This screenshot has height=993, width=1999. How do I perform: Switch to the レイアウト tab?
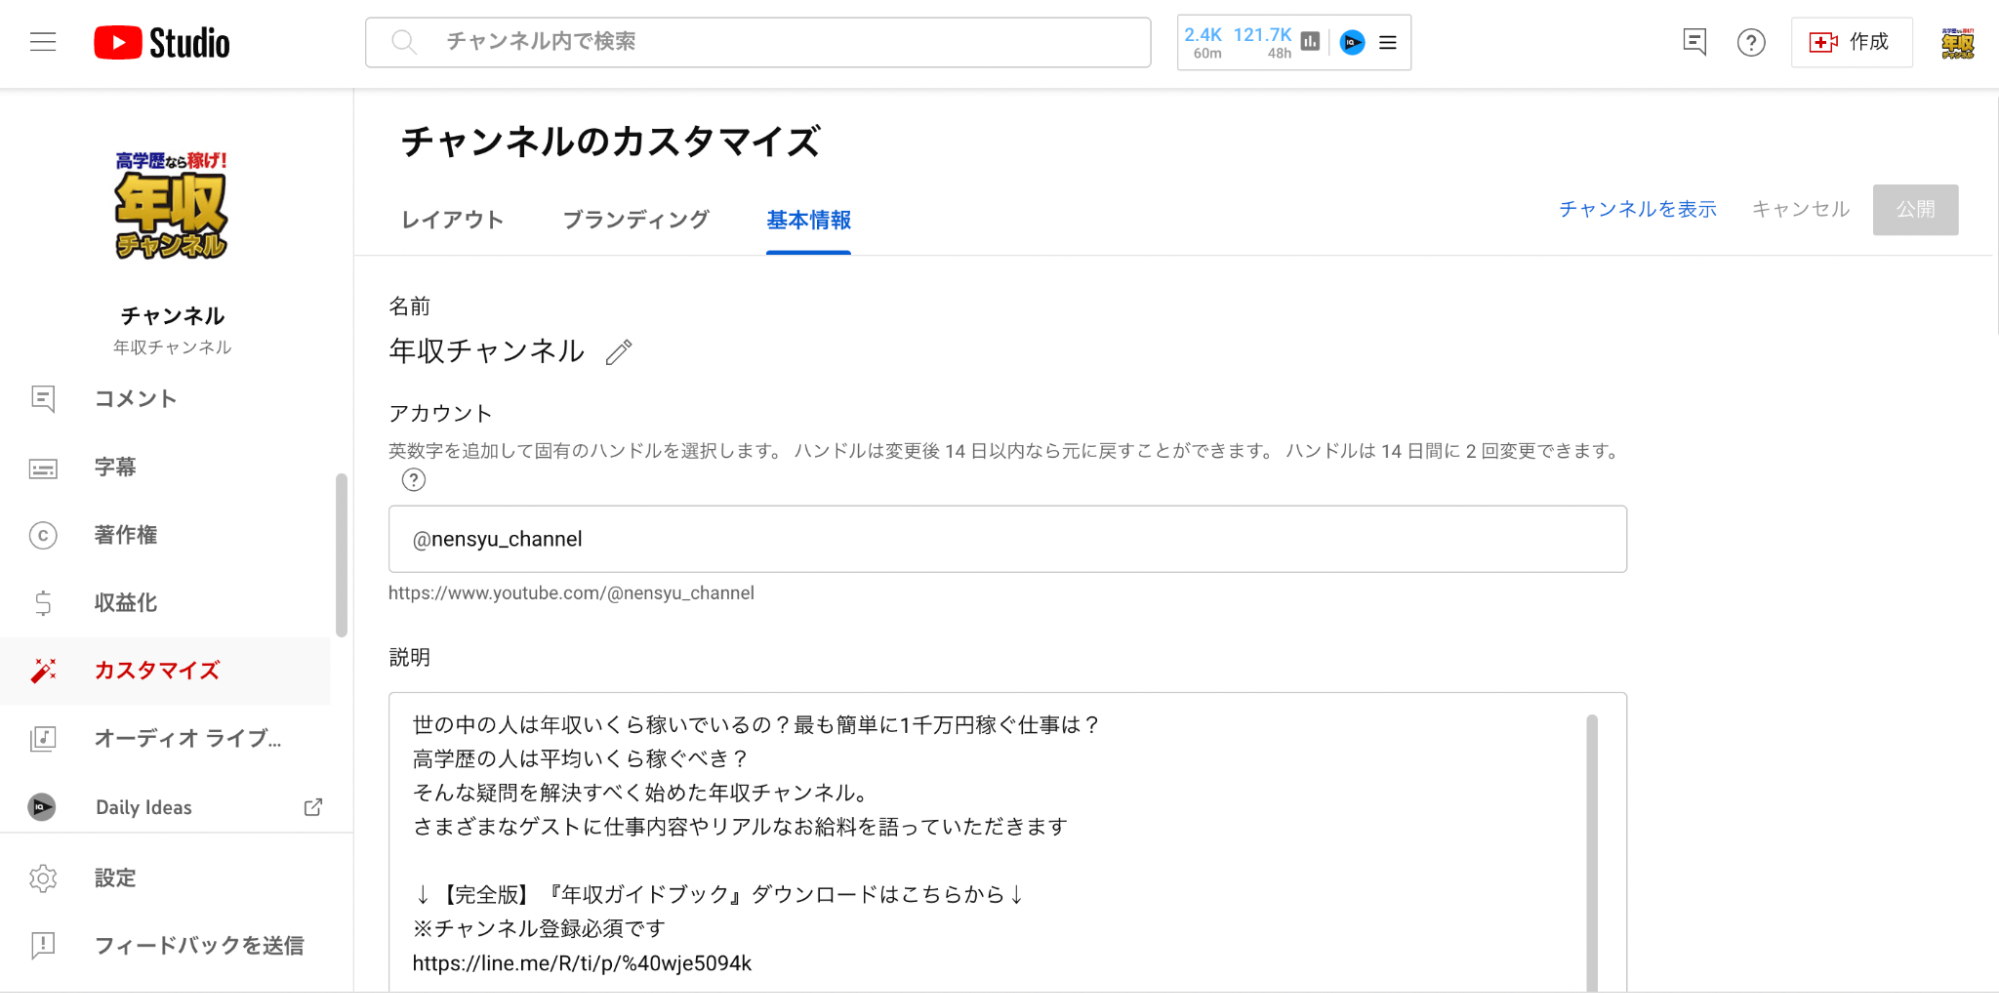pos(452,220)
